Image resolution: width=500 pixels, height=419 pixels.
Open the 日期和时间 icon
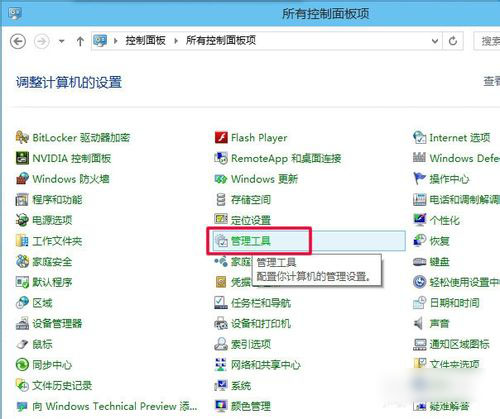point(419,303)
